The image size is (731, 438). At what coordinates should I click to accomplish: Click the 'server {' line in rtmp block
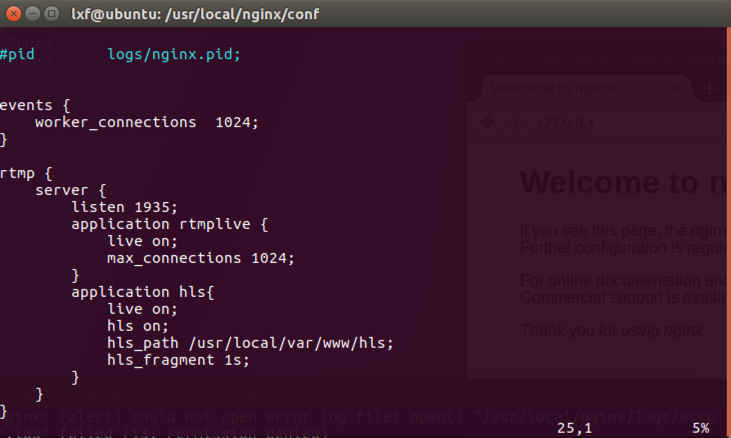click(x=71, y=191)
